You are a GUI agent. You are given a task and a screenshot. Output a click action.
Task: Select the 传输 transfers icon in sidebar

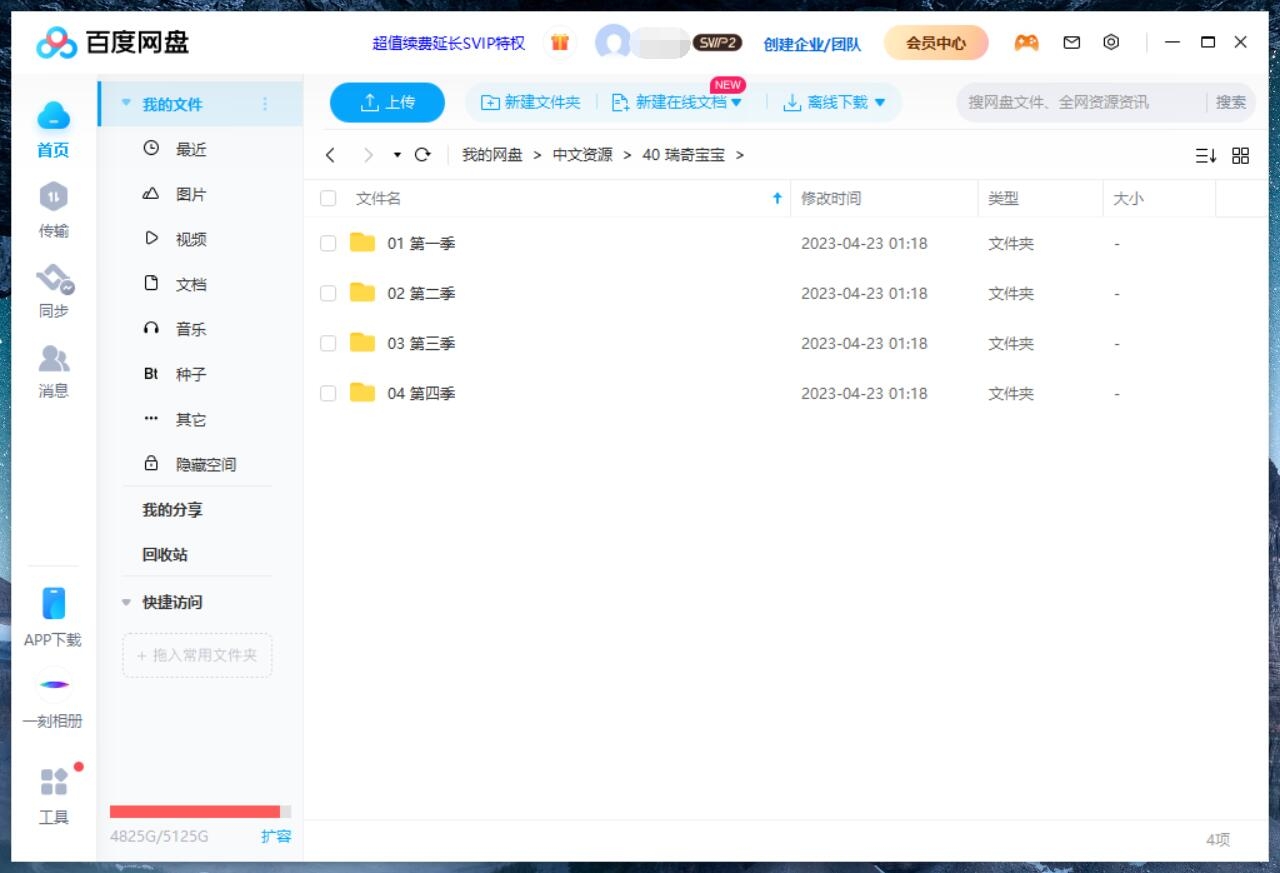click(x=54, y=210)
